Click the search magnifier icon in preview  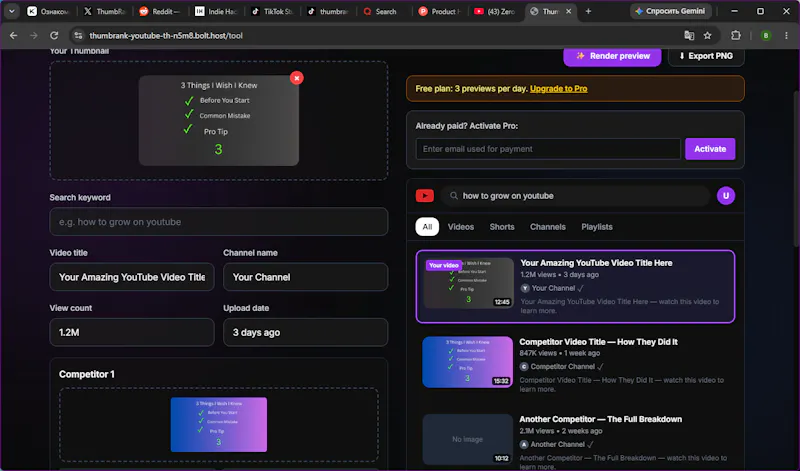(454, 196)
